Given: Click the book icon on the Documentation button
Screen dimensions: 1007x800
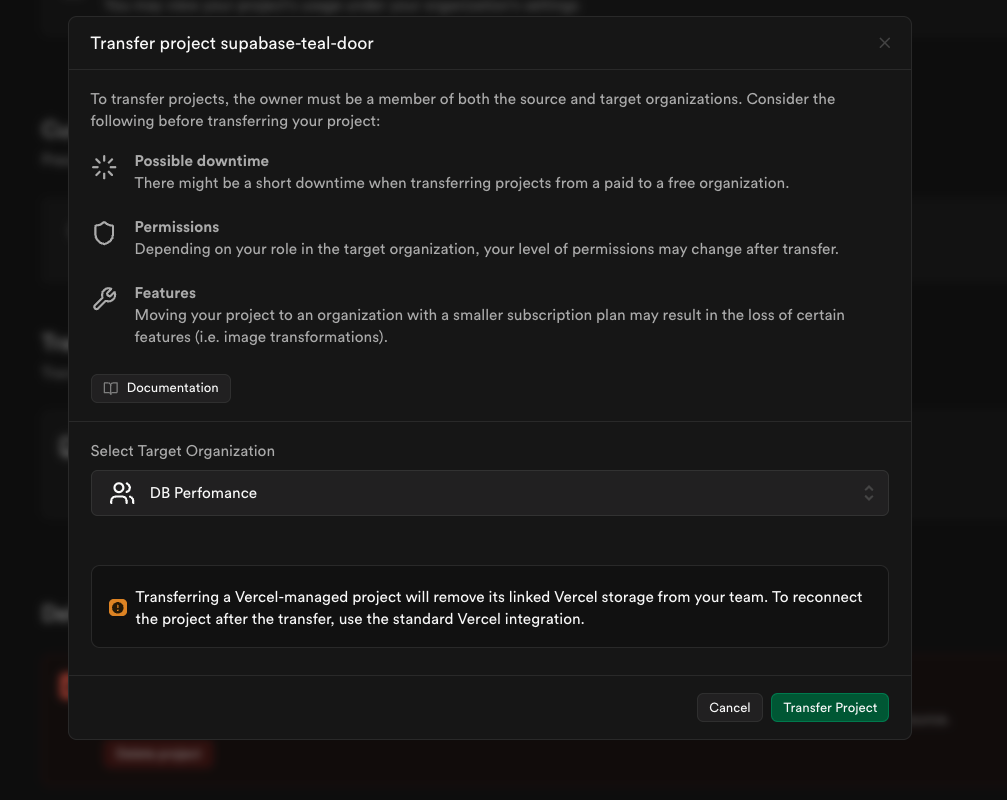Looking at the screenshot, I should (110, 388).
